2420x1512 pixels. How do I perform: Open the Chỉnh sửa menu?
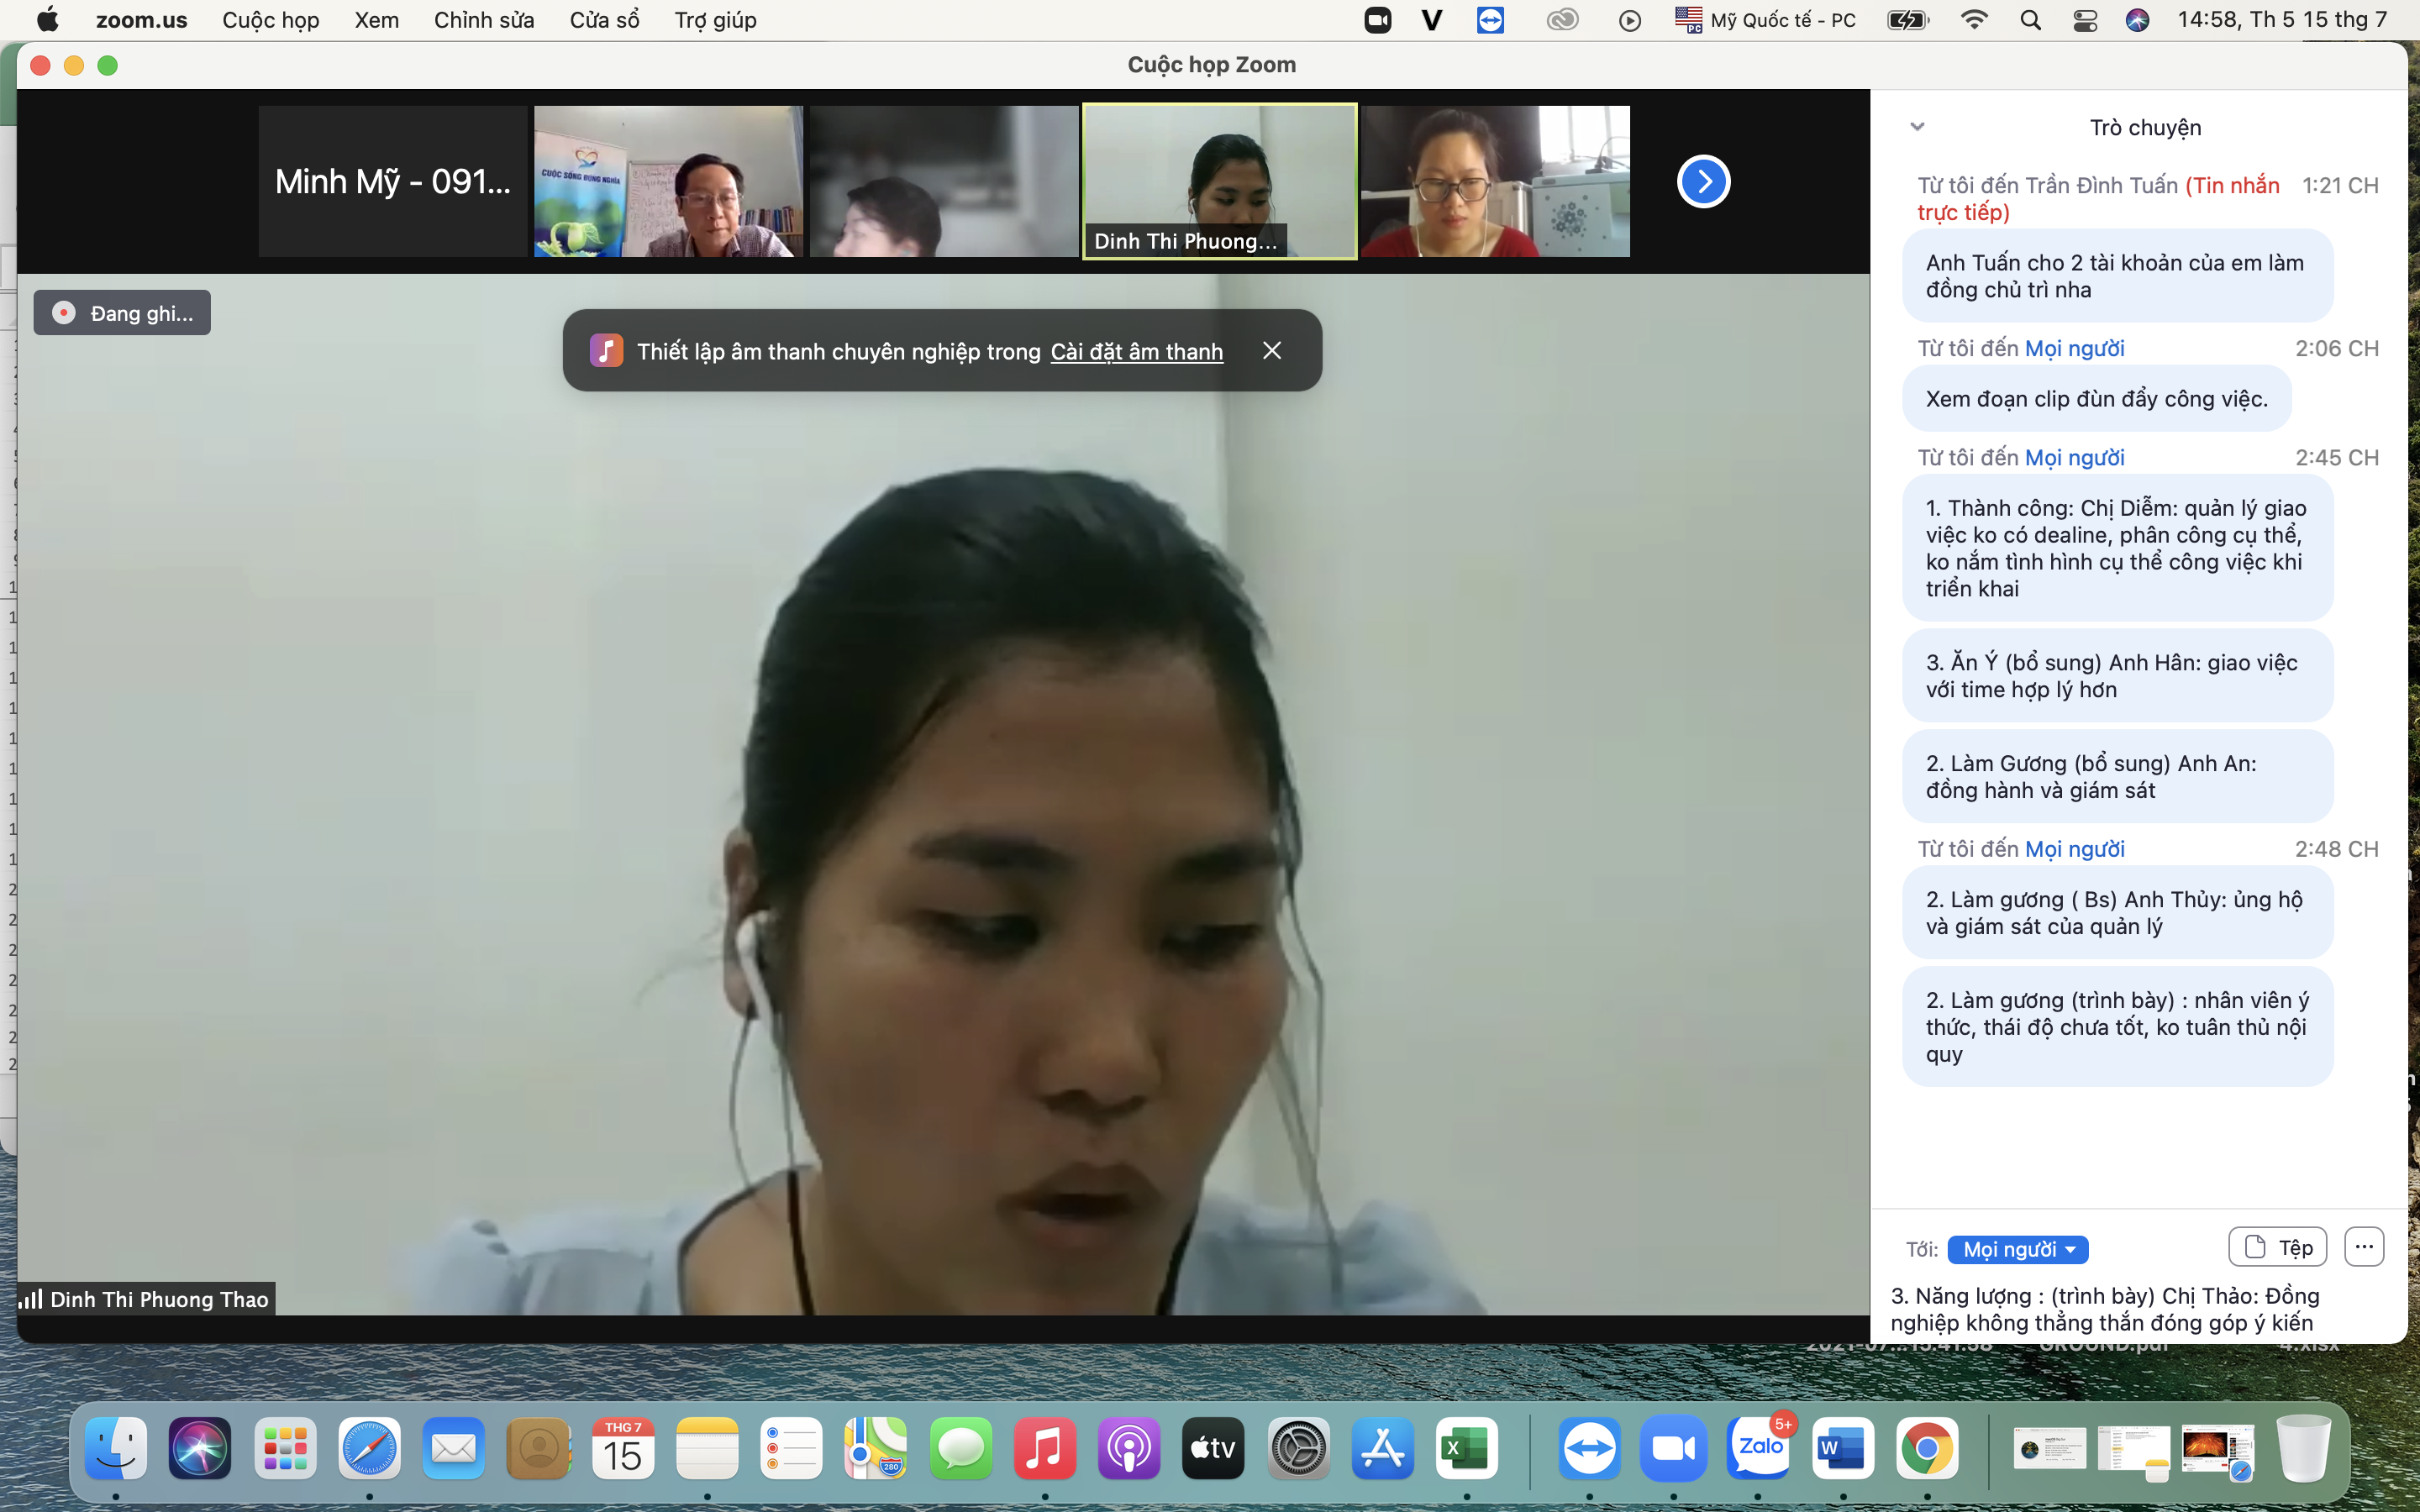(484, 20)
